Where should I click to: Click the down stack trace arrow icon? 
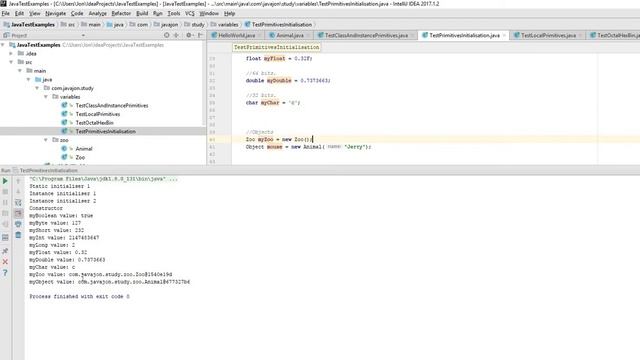tap(18, 191)
